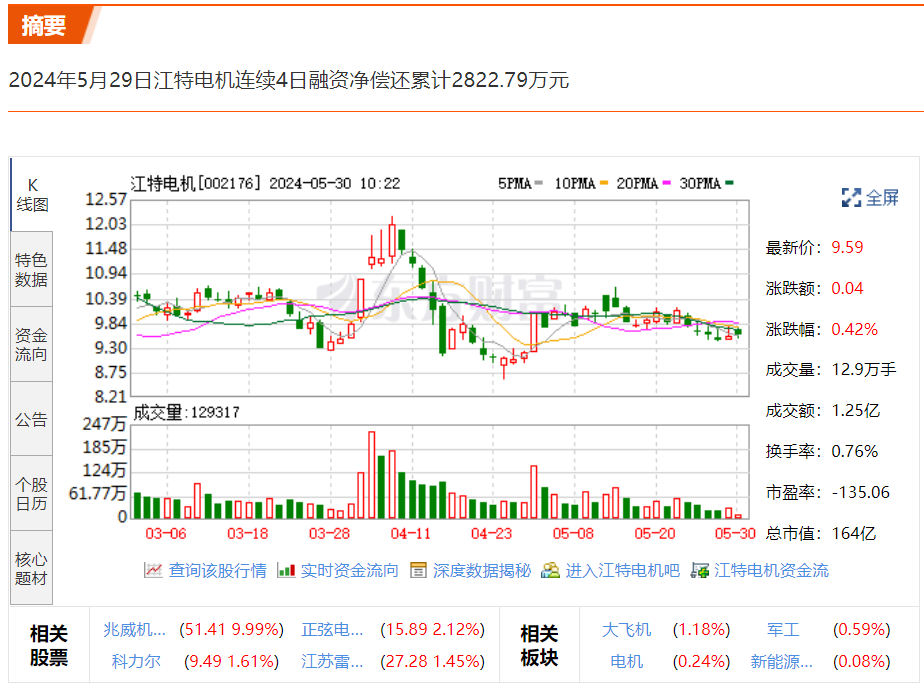Open the 军工 sector link

point(783,629)
